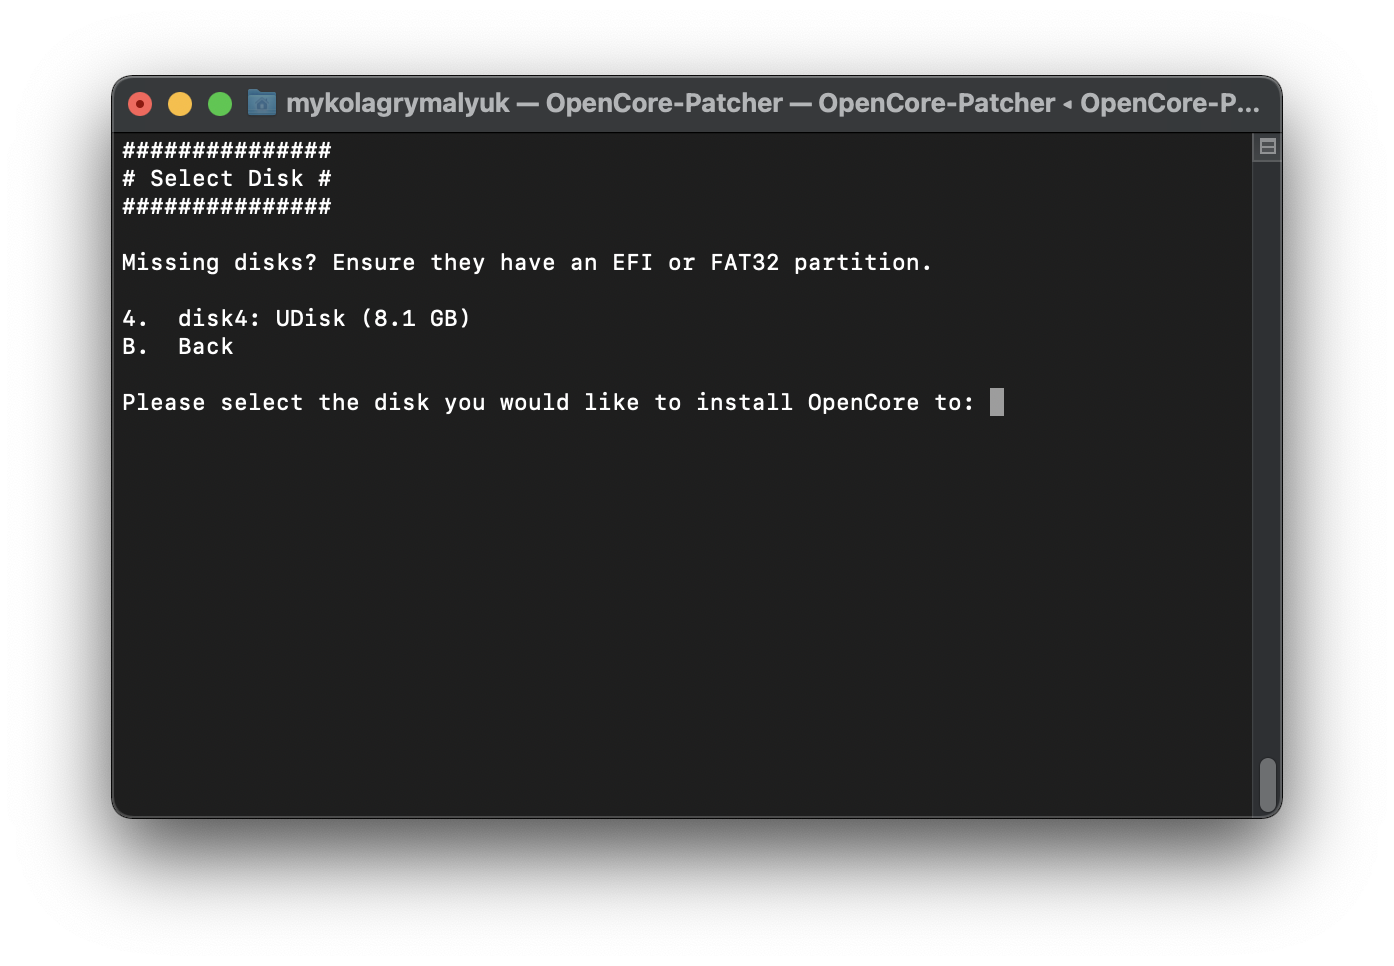The width and height of the screenshot is (1394, 966).
Task: Click the window title text mykolagrymalyuk
Action: [397, 103]
